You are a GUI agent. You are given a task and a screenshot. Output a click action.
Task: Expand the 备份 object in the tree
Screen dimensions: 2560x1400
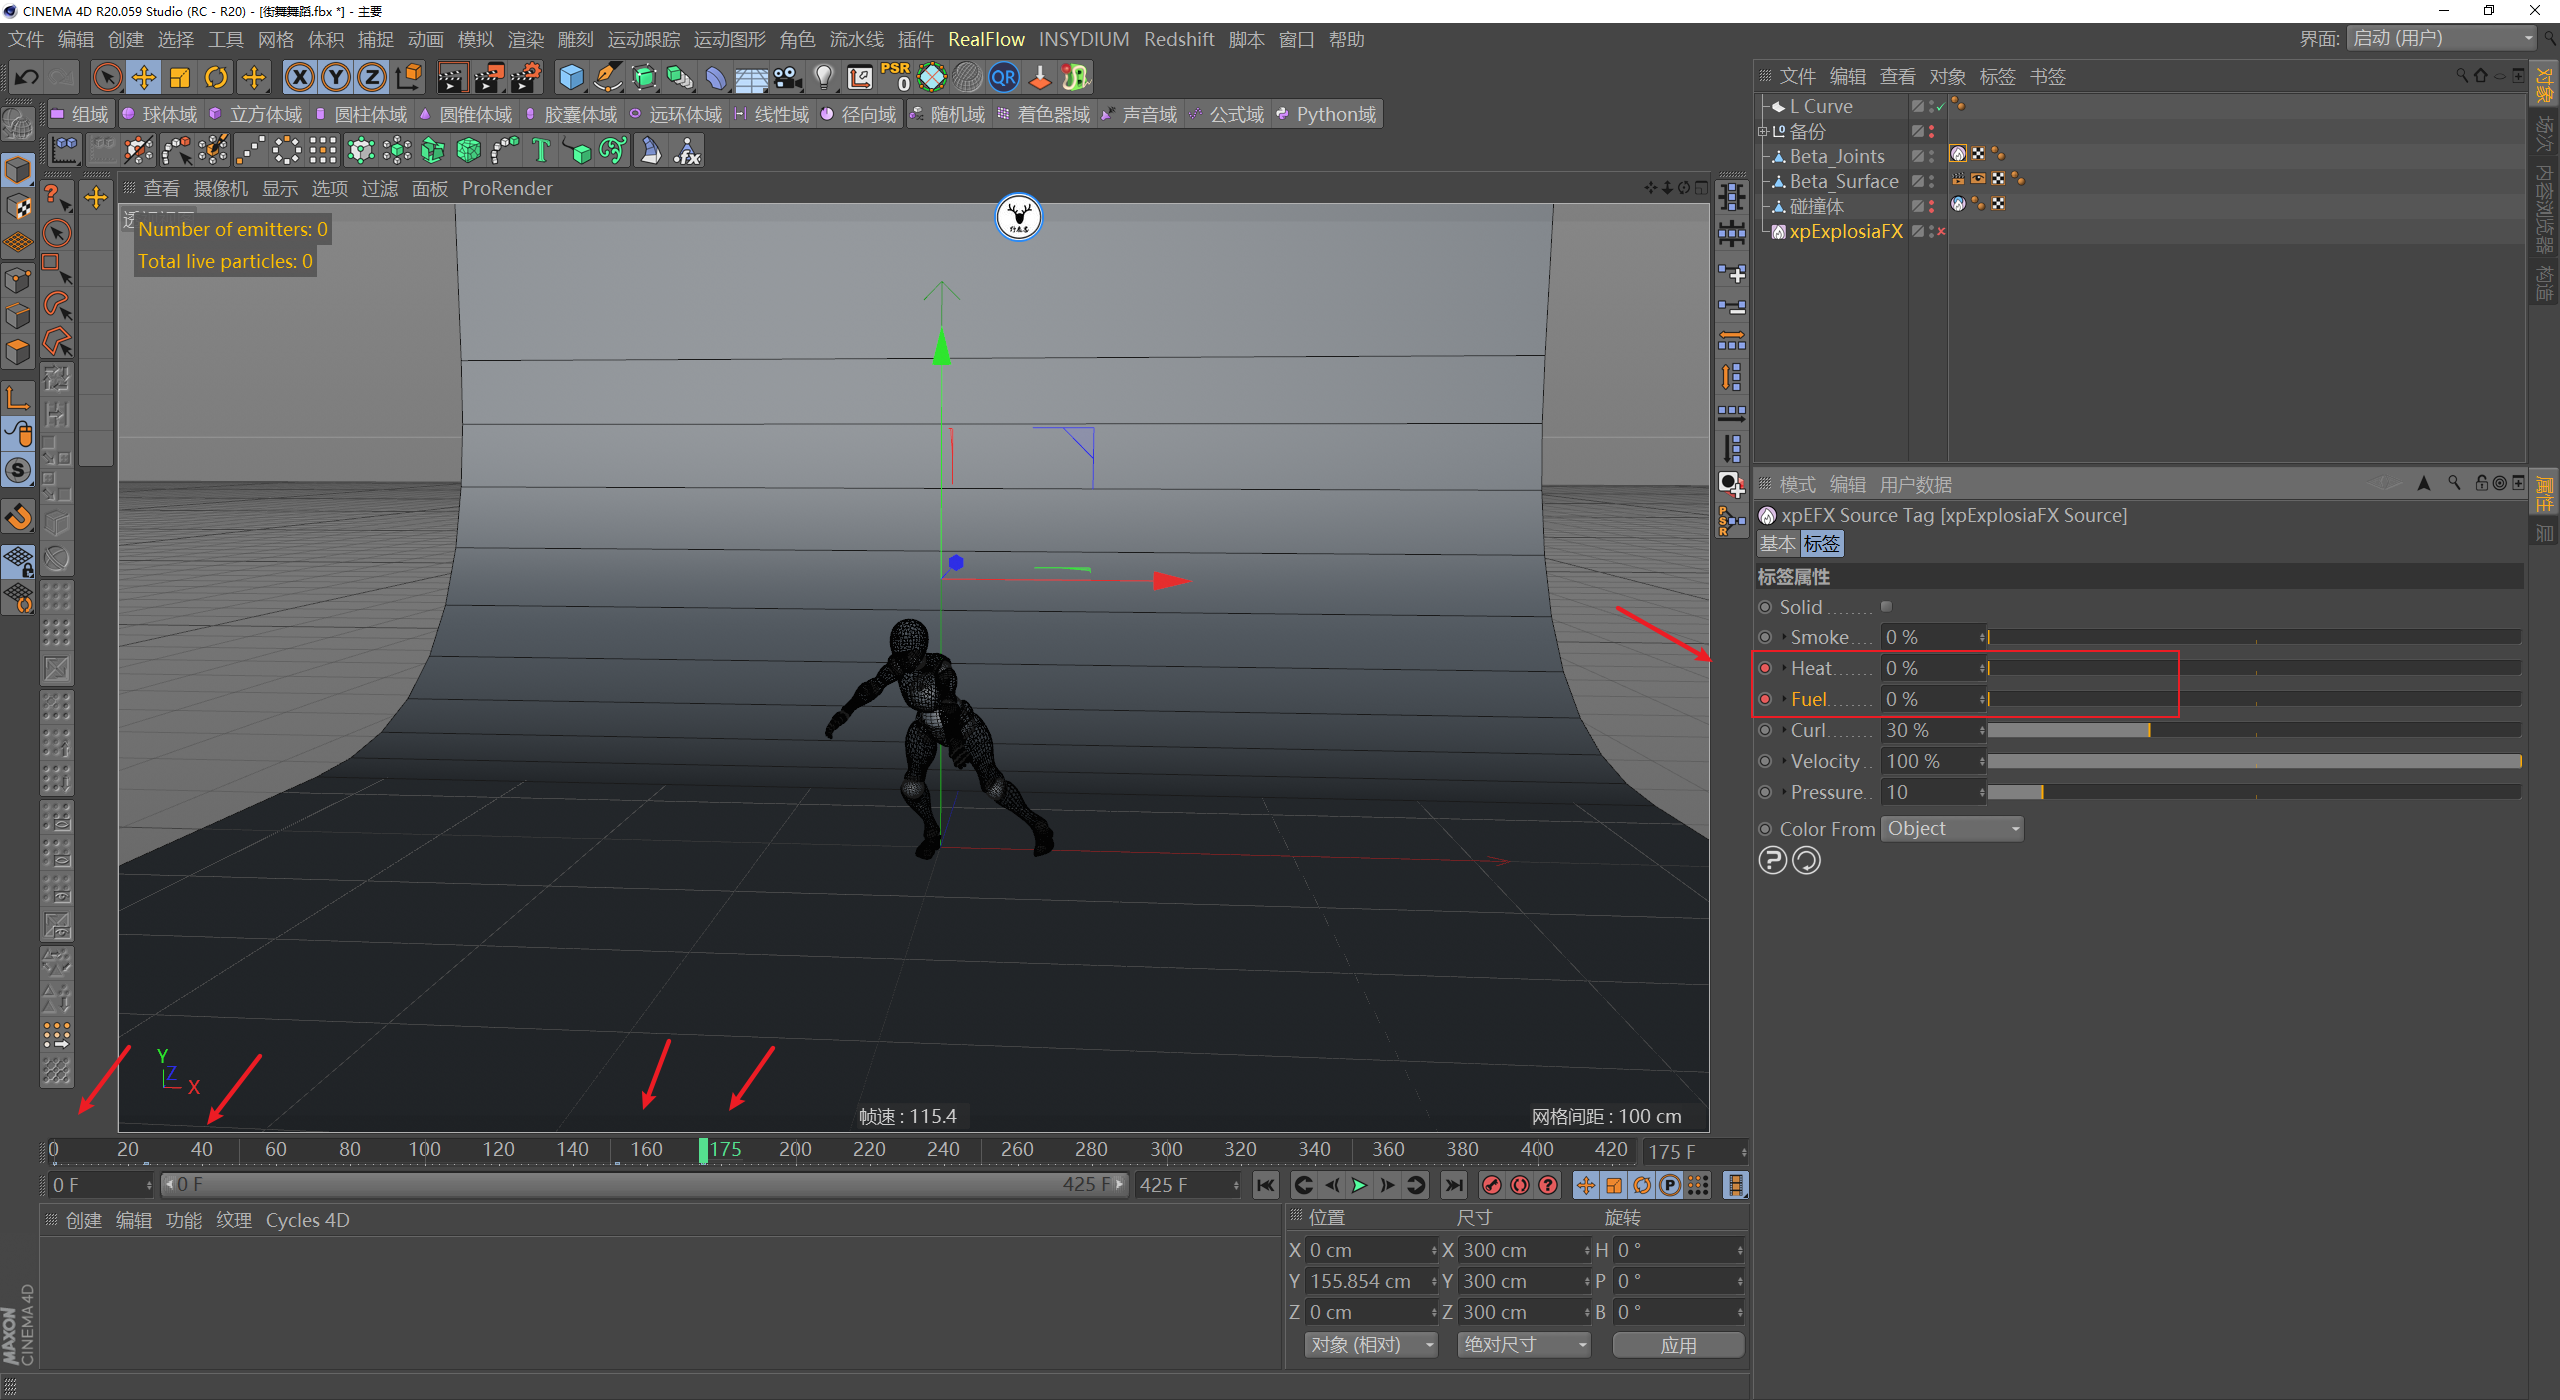[1763, 131]
